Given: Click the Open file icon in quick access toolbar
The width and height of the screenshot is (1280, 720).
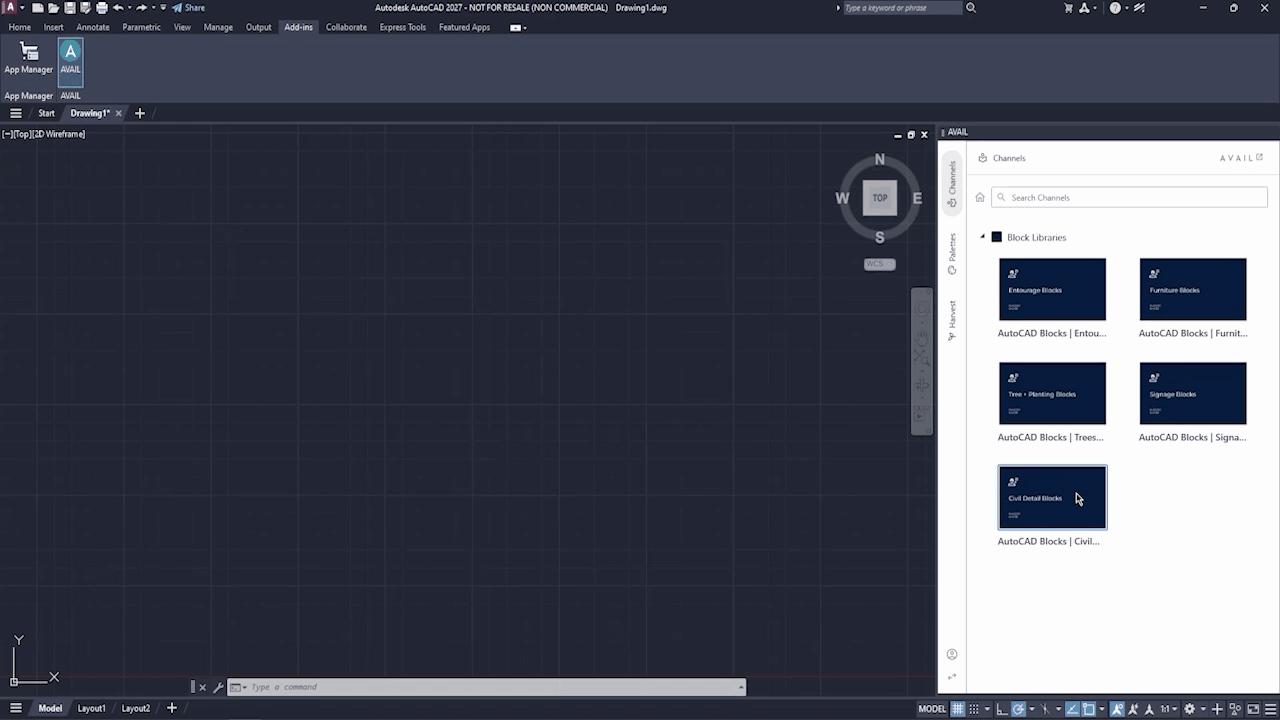Looking at the screenshot, I should click(54, 8).
